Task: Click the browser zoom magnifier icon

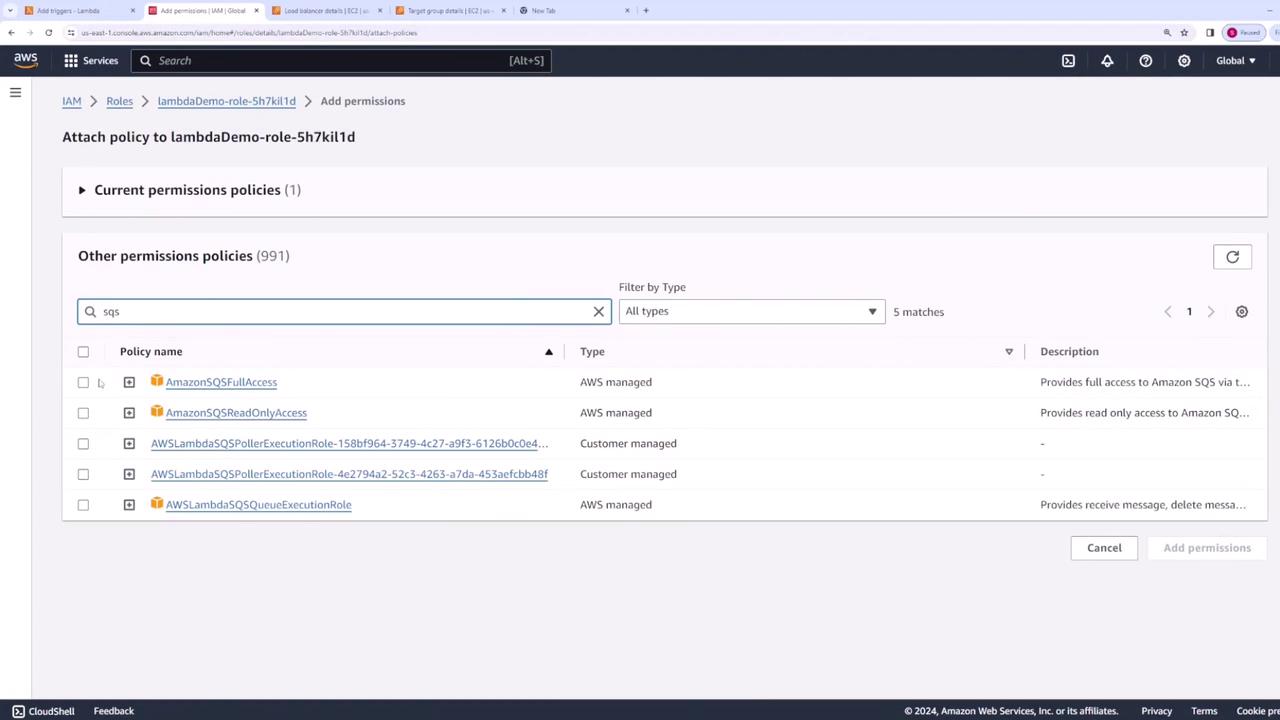Action: 1167,33
